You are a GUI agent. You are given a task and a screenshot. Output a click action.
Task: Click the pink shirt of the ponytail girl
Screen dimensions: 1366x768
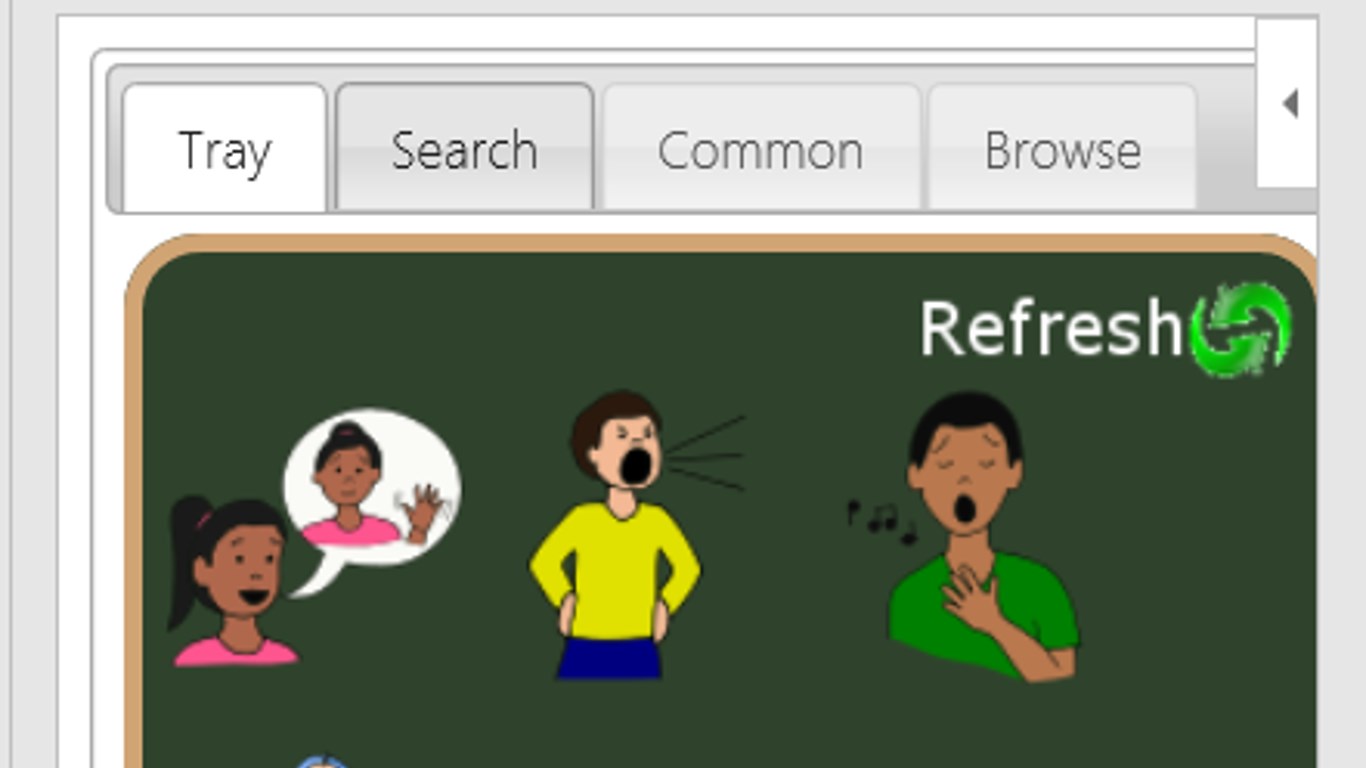tap(236, 652)
